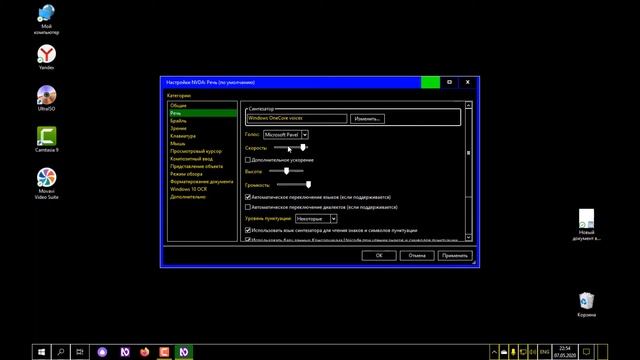
Task: Switch to the orange app taskbar button
Action: (164, 352)
